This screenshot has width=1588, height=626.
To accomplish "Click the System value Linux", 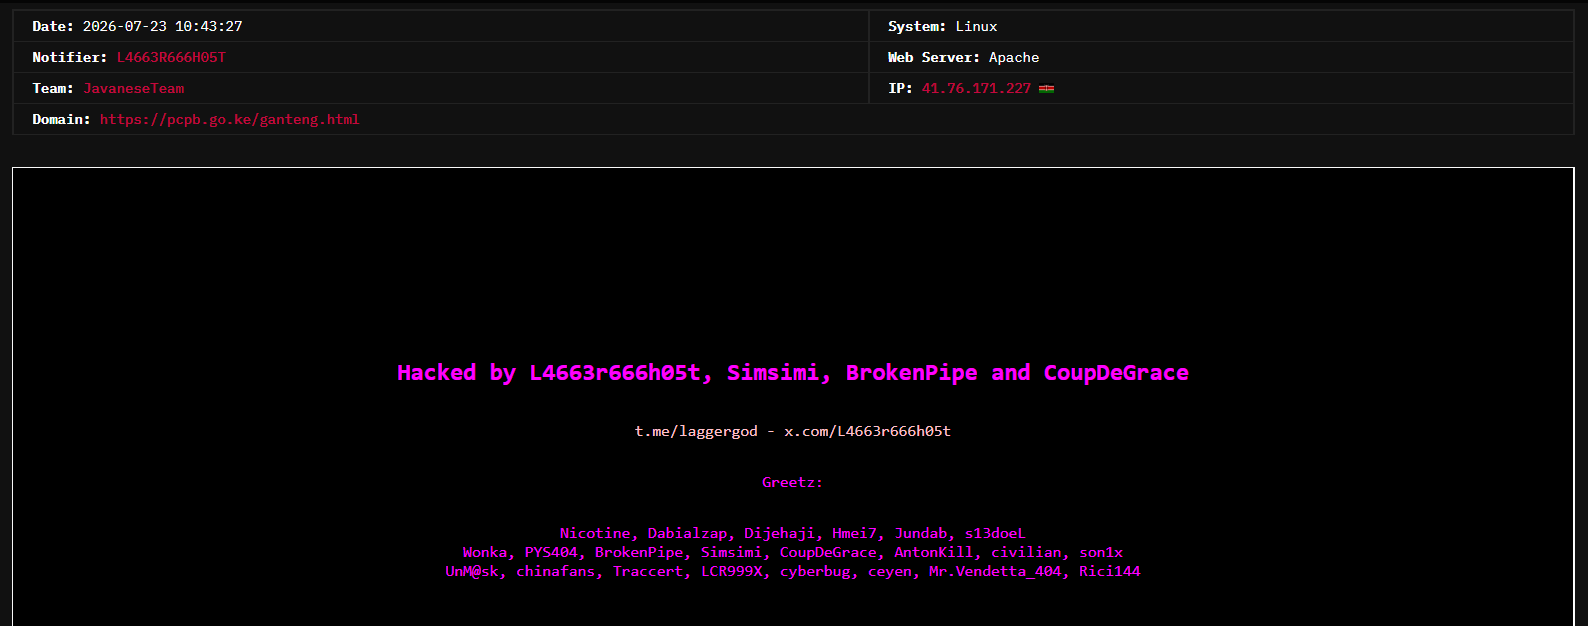I will pyautogui.click(x=976, y=27).
